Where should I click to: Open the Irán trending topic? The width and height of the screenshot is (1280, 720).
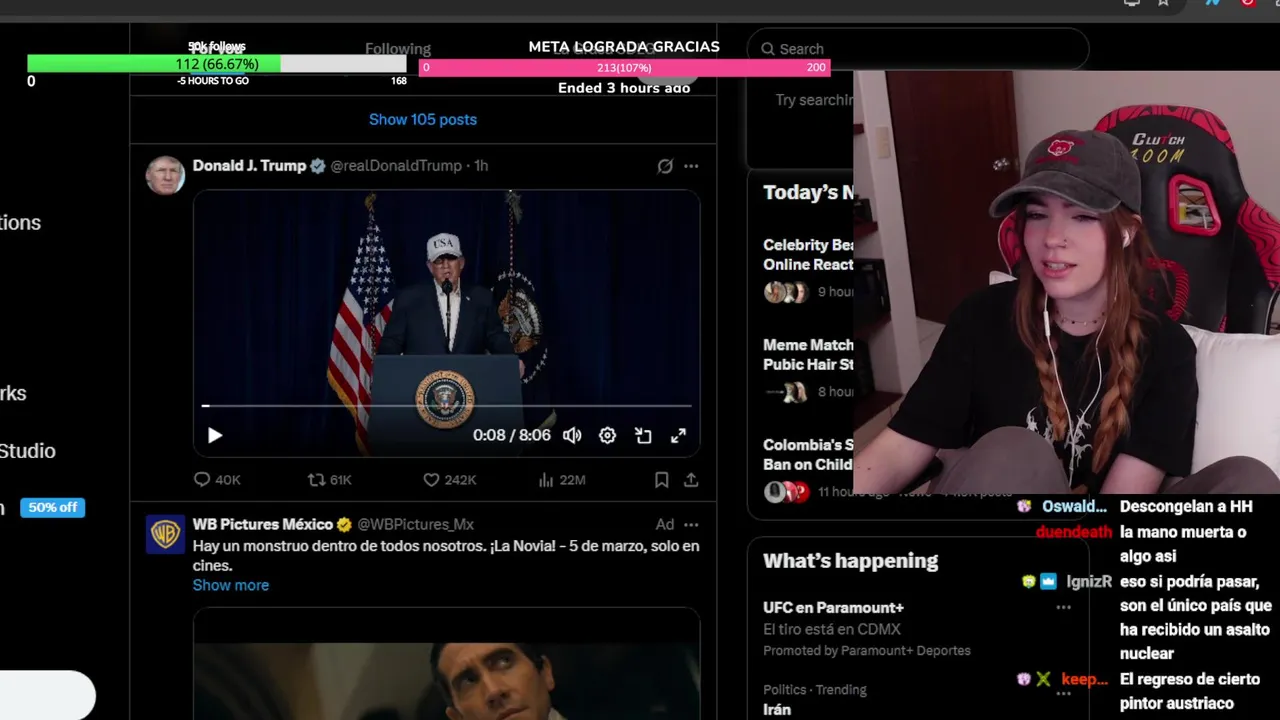point(777,710)
